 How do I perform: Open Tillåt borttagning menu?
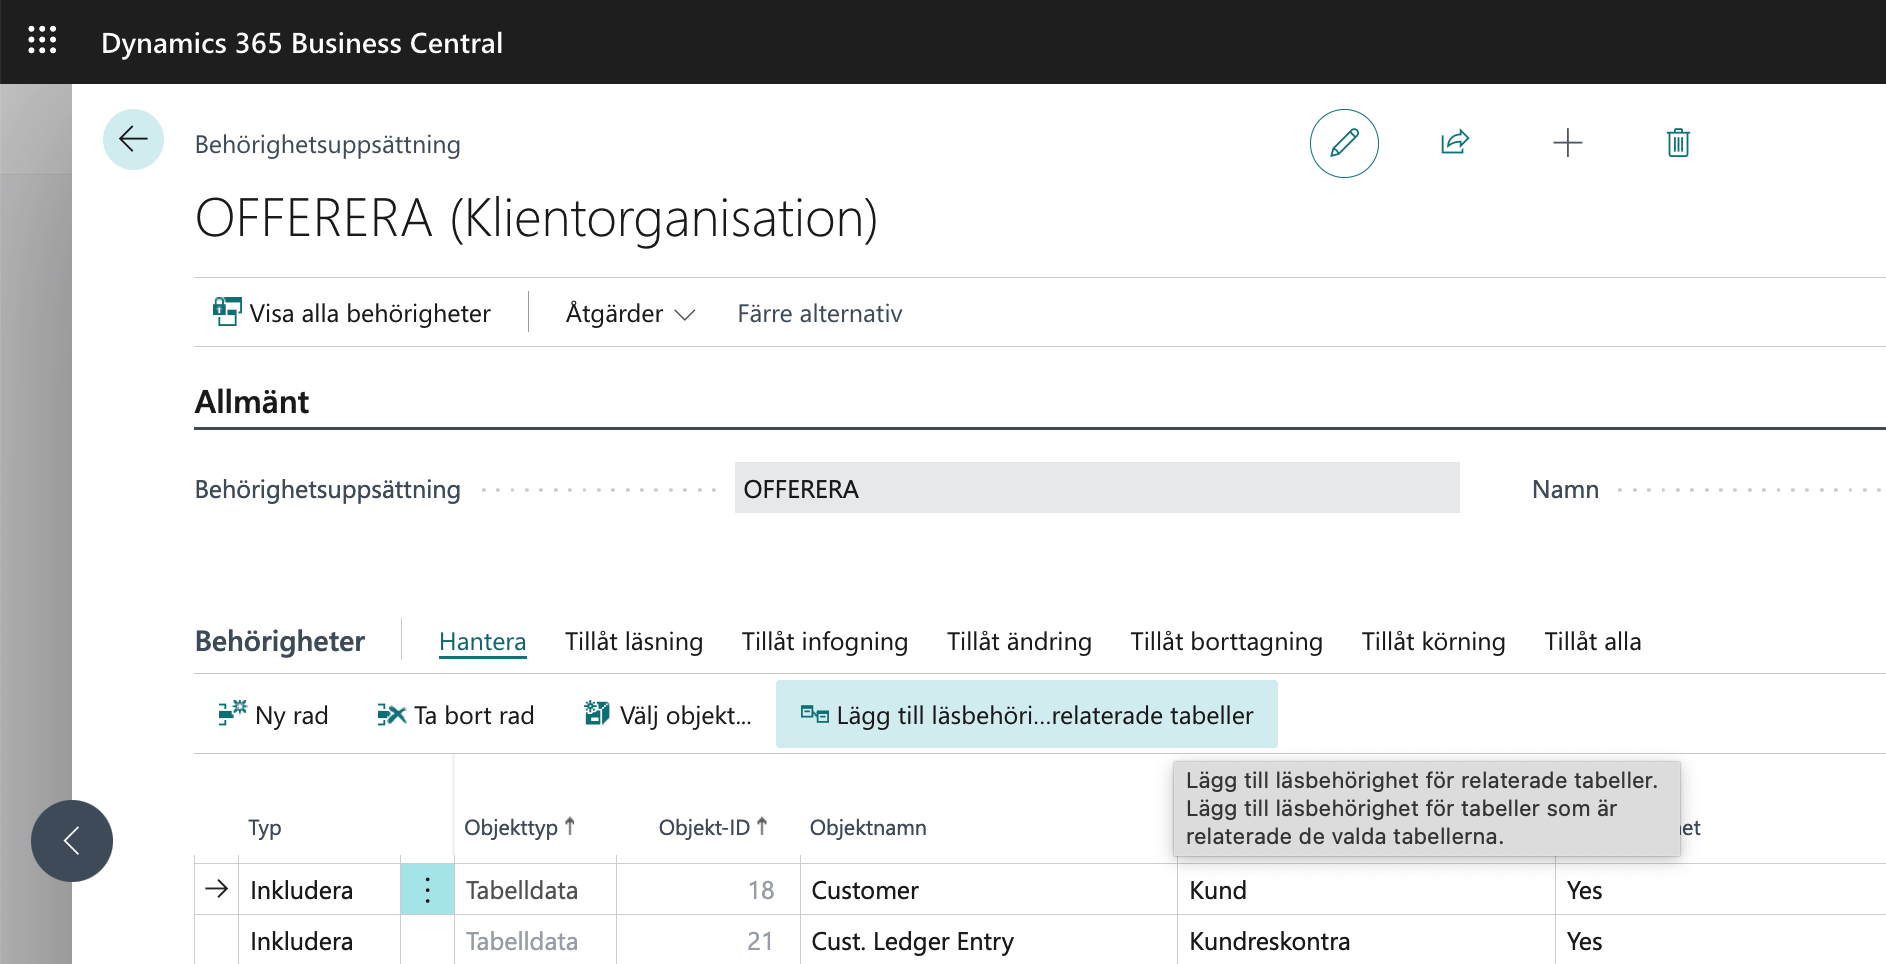click(1226, 641)
